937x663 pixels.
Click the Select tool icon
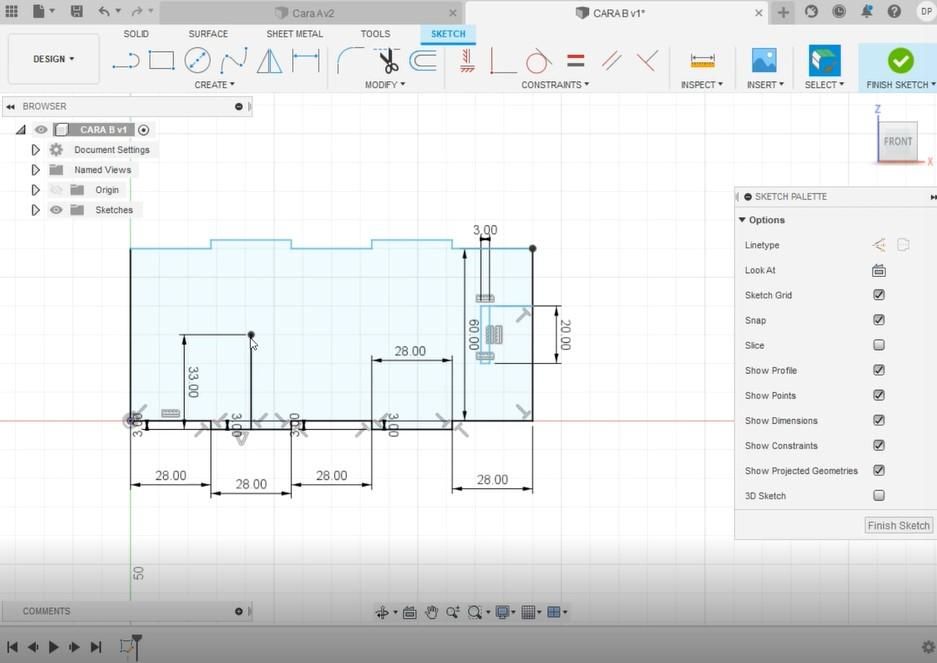click(825, 60)
